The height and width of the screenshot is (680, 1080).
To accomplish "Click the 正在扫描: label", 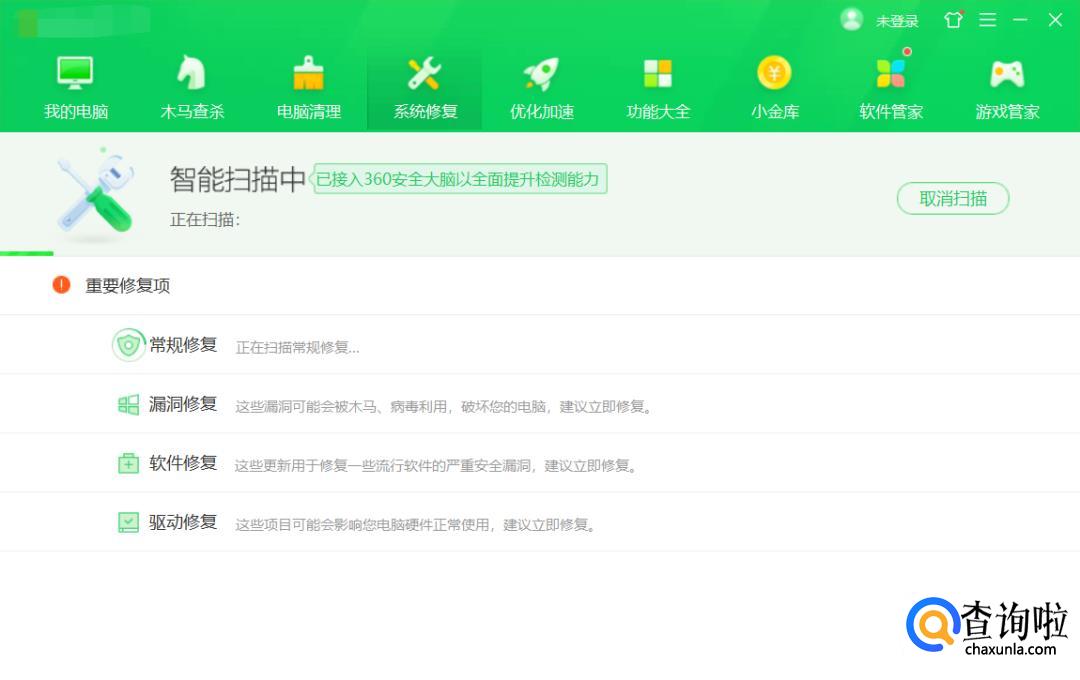I will tap(205, 220).
